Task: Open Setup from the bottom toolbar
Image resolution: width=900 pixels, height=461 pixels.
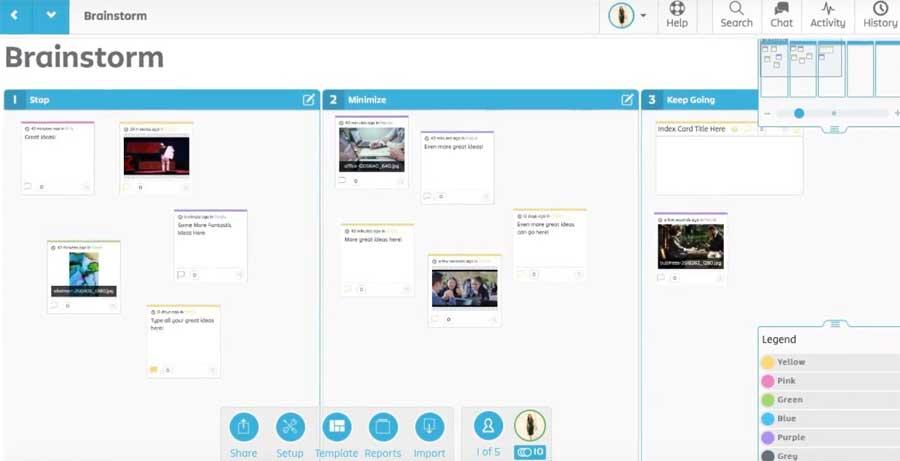Action: [x=290, y=436]
